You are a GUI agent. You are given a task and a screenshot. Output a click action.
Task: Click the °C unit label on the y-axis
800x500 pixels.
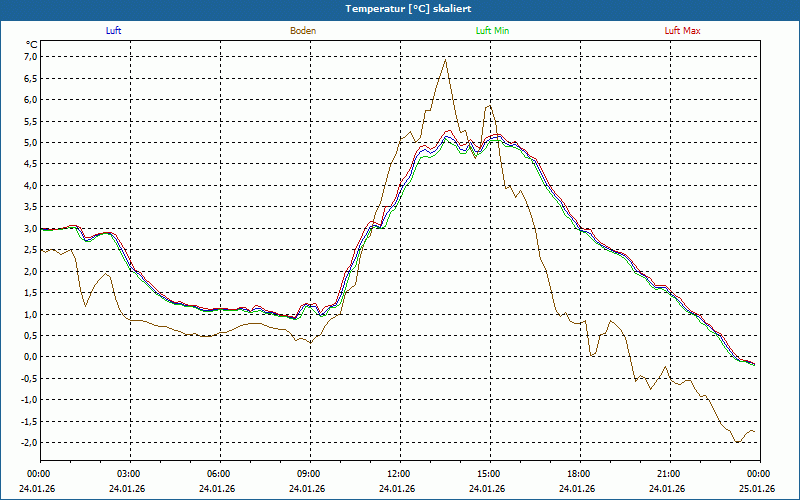(31, 44)
